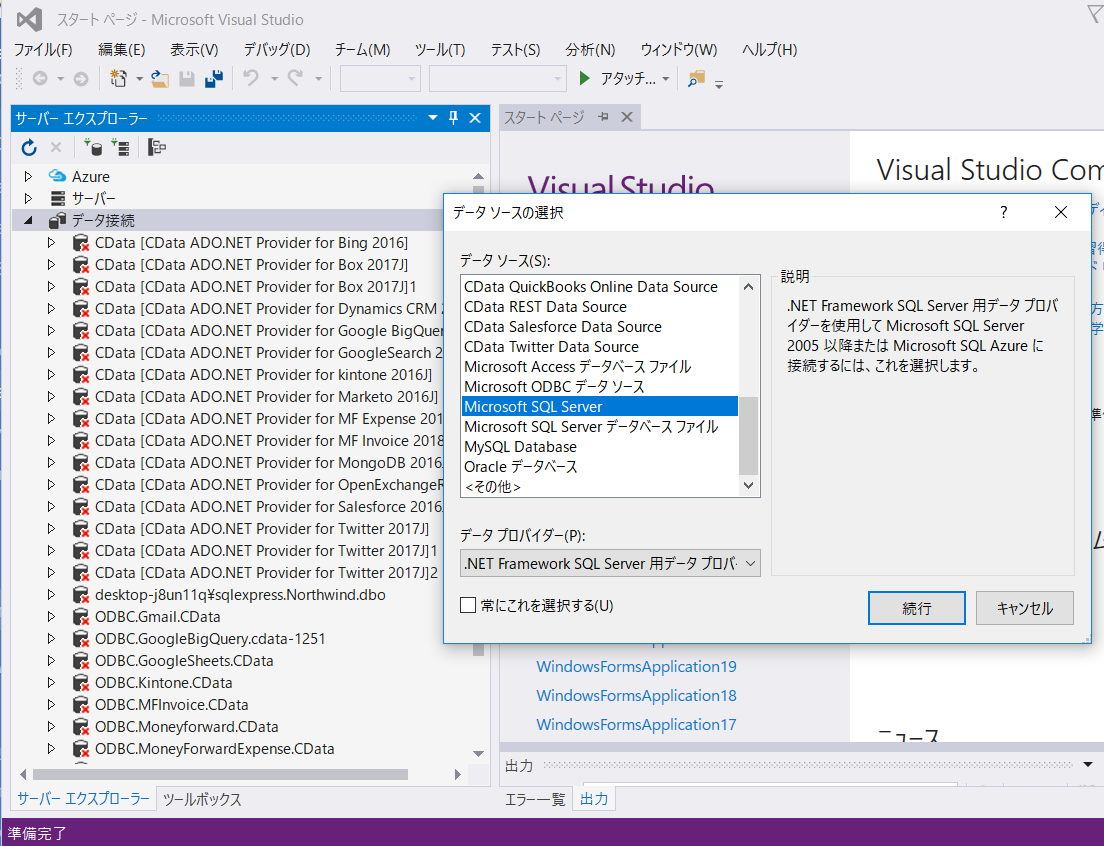1104x846 pixels.
Task: Refresh connections in the Server Explorer toolbar
Action: coord(28,147)
